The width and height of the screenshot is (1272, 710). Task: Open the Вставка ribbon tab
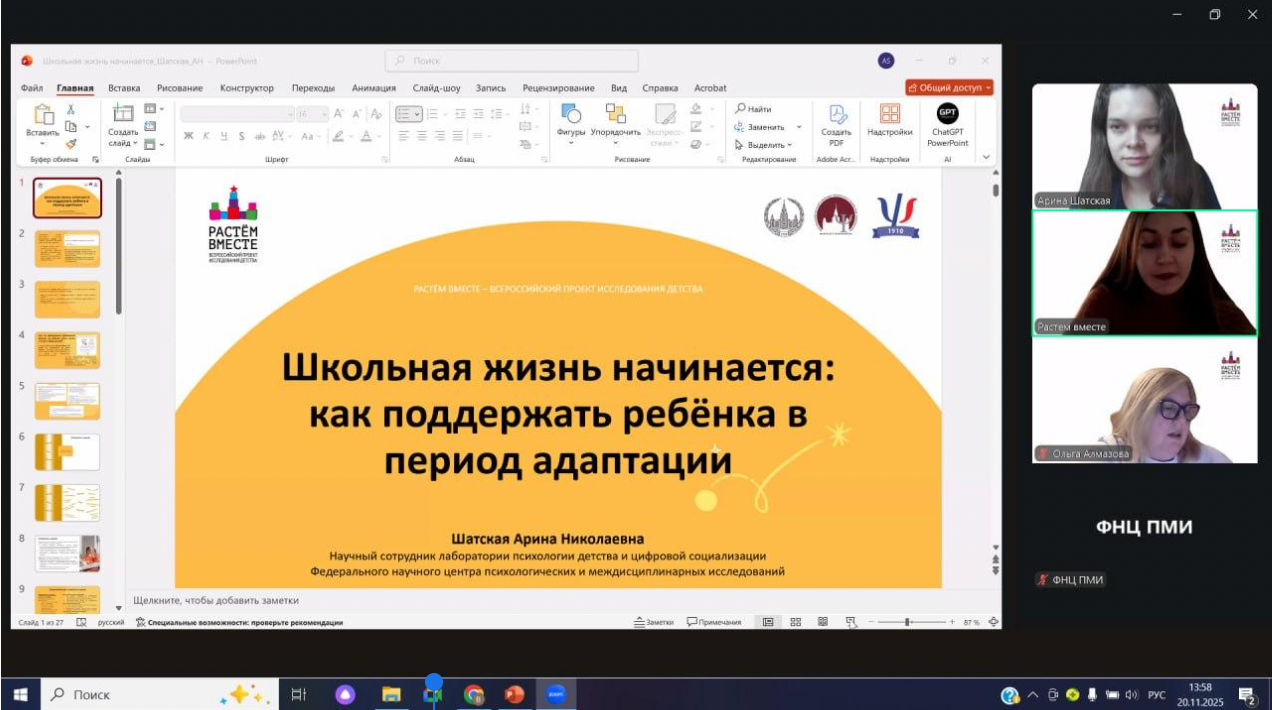coord(124,88)
